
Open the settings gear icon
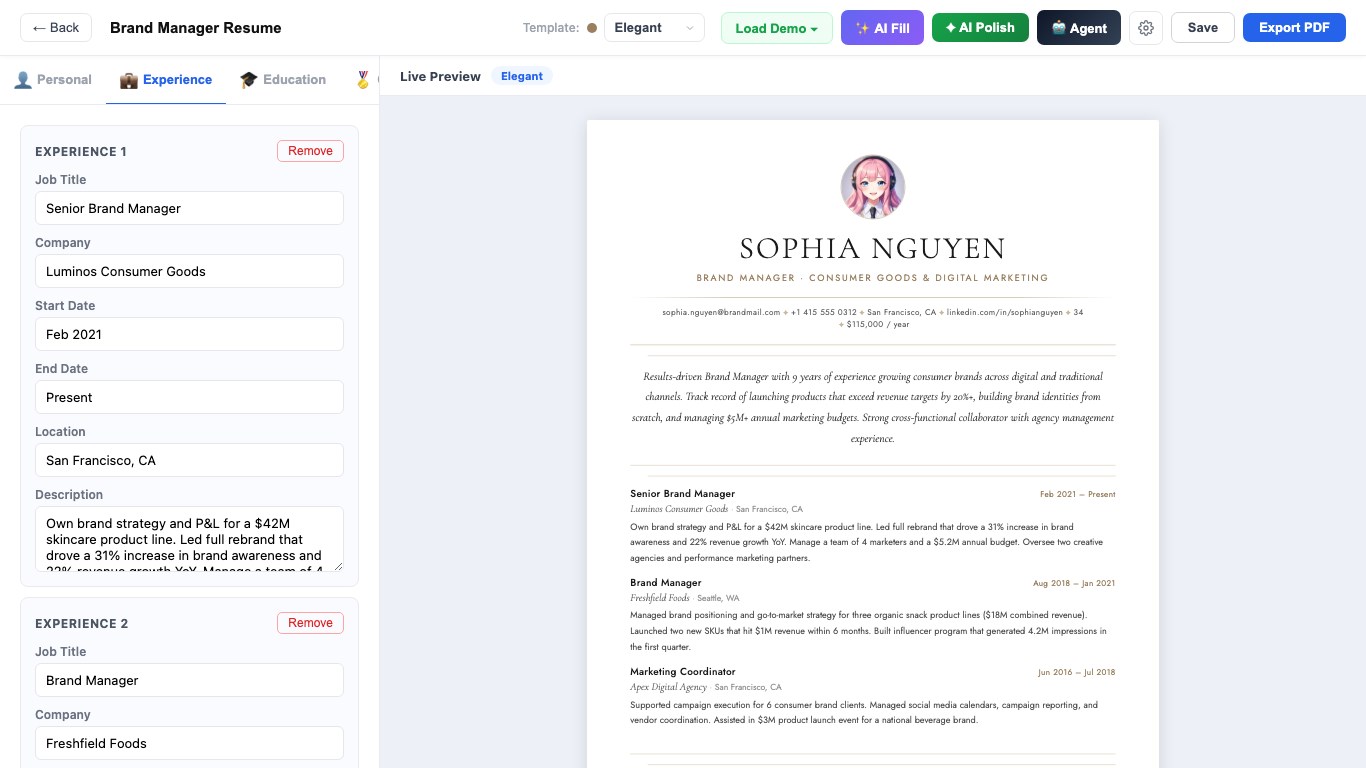tap(1146, 28)
